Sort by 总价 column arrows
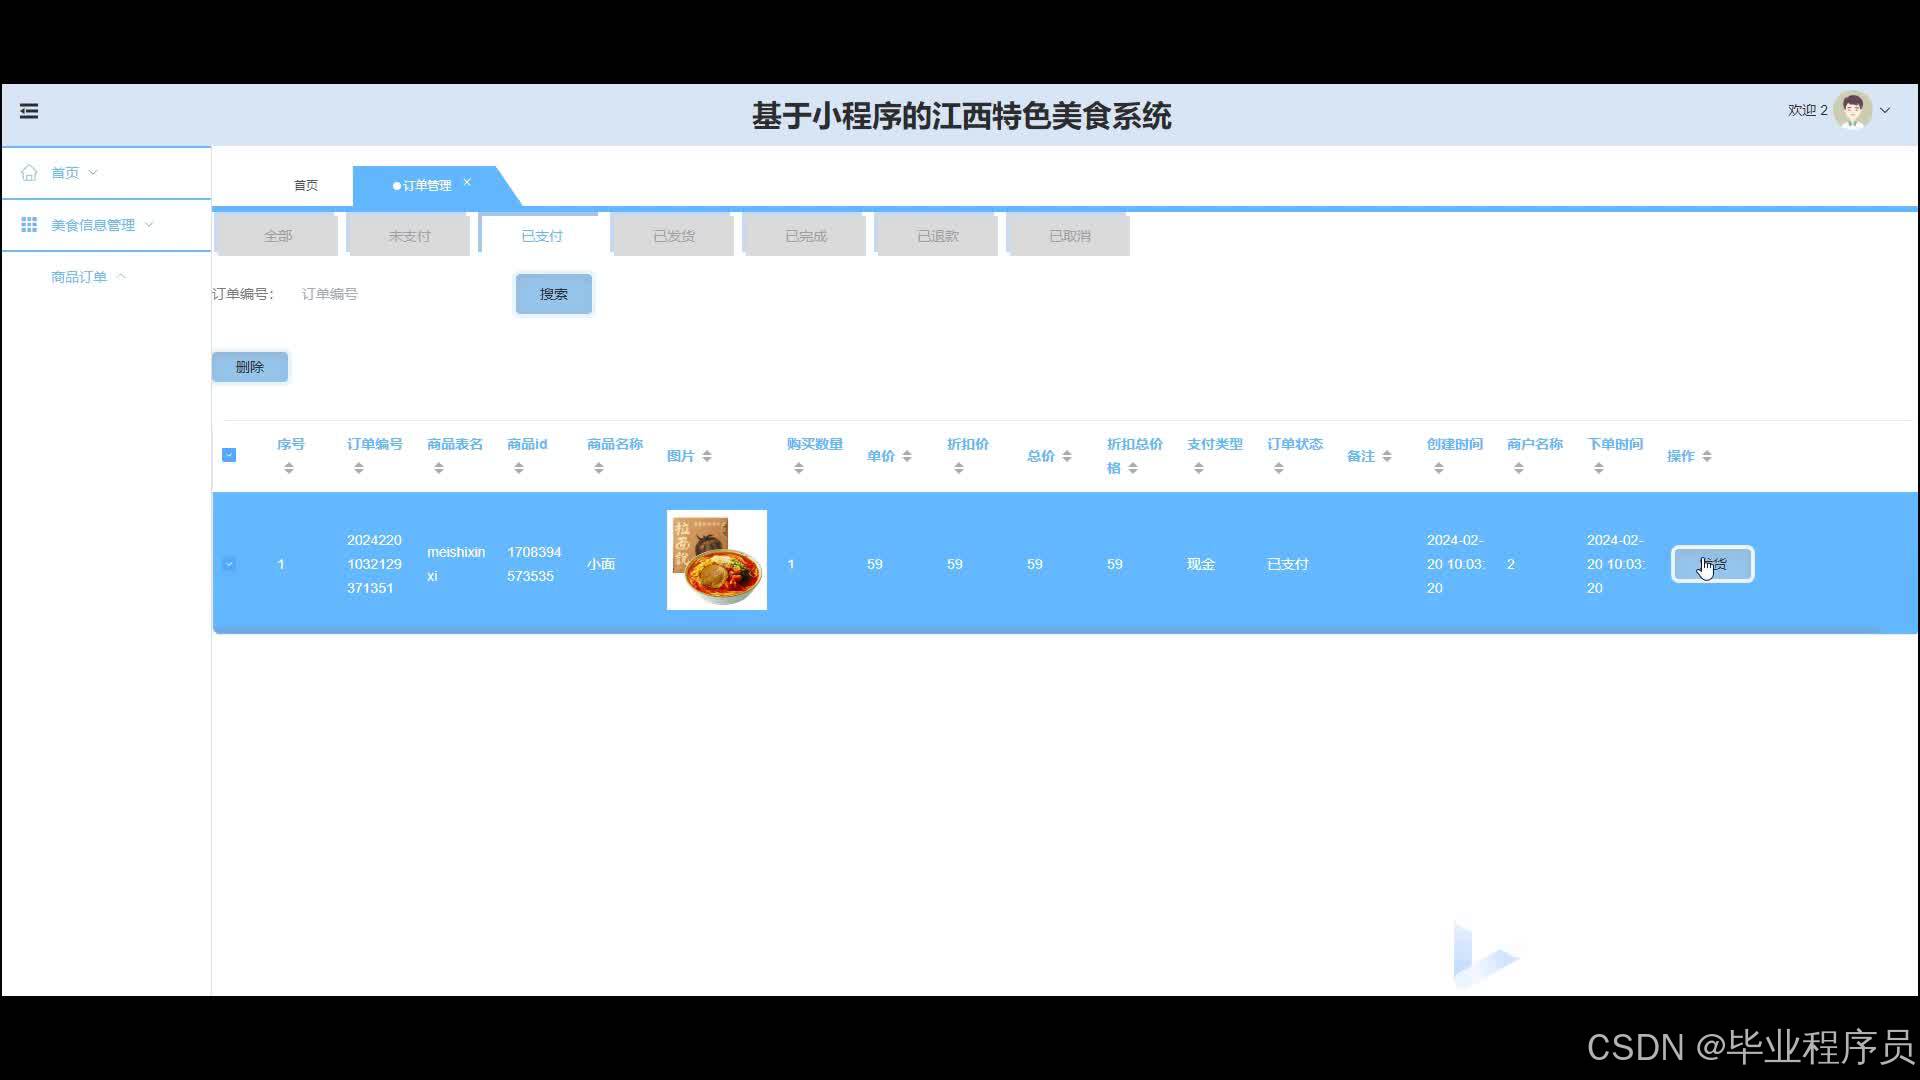This screenshot has width=1920, height=1080. pyautogui.click(x=1067, y=456)
